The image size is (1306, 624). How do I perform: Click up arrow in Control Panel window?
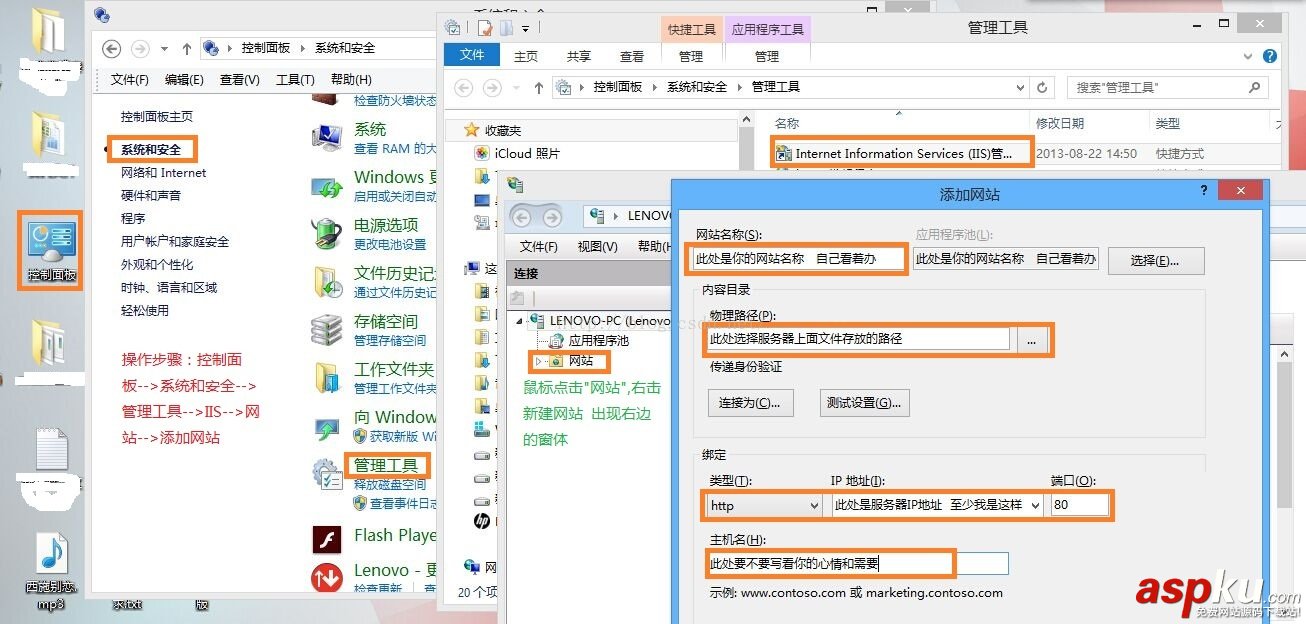[x=186, y=48]
